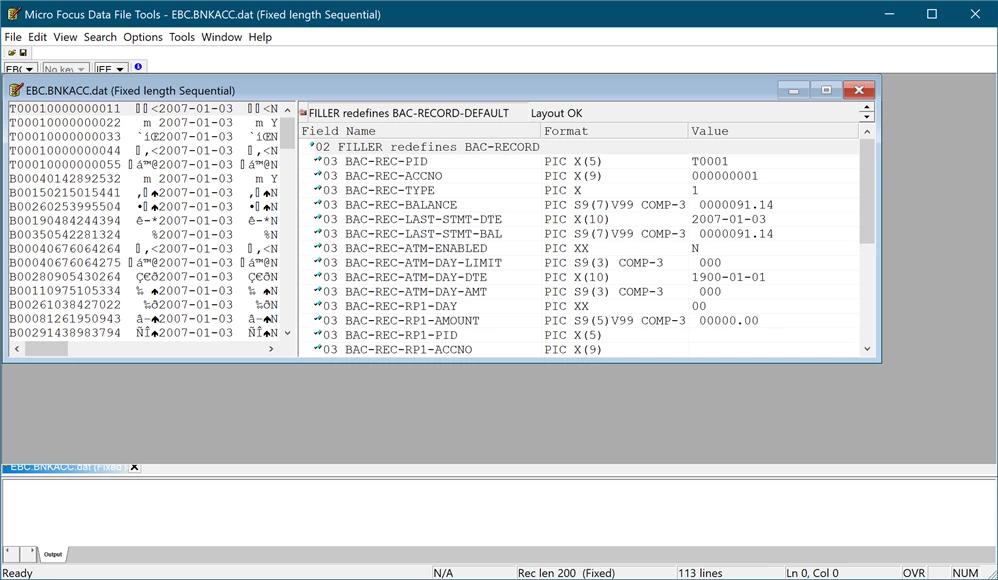
Task: Click the icon beside 02 FILLER redefines BAC-RECORD
Action: 312,146
